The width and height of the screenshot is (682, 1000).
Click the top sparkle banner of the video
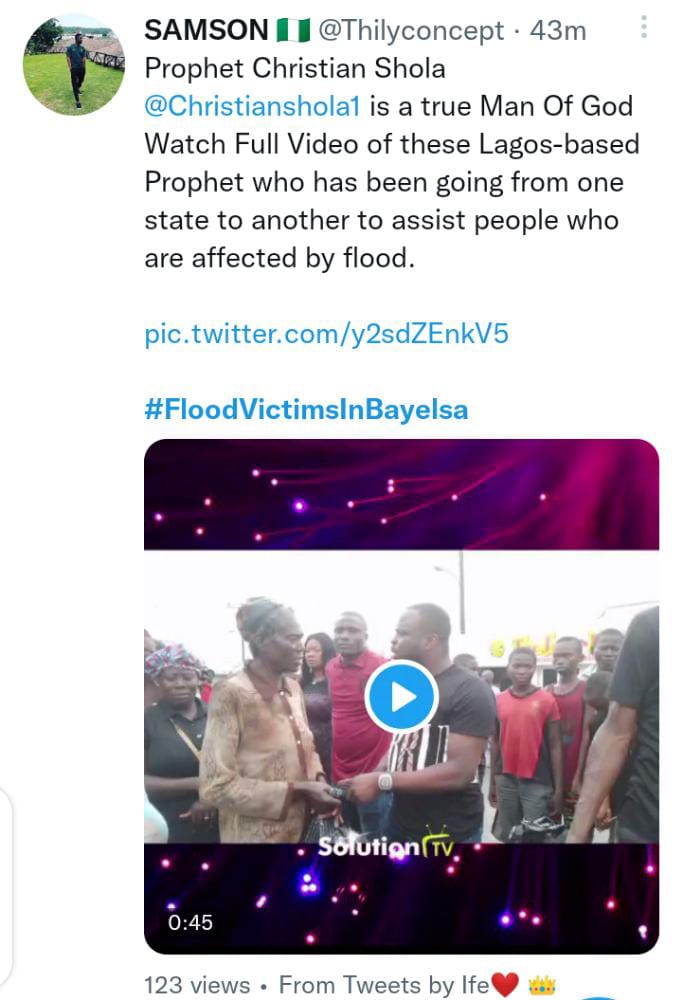coord(400,495)
